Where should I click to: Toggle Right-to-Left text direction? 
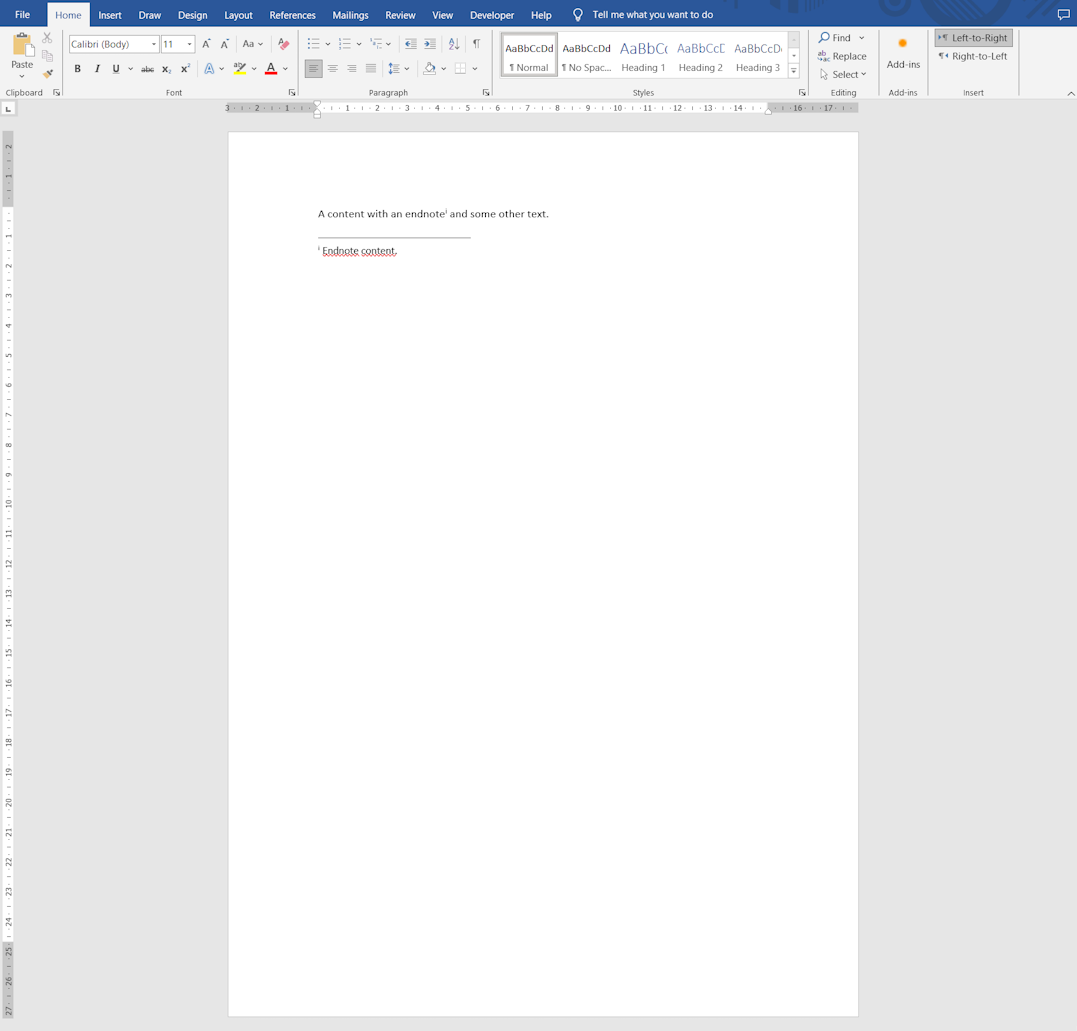click(x=973, y=56)
